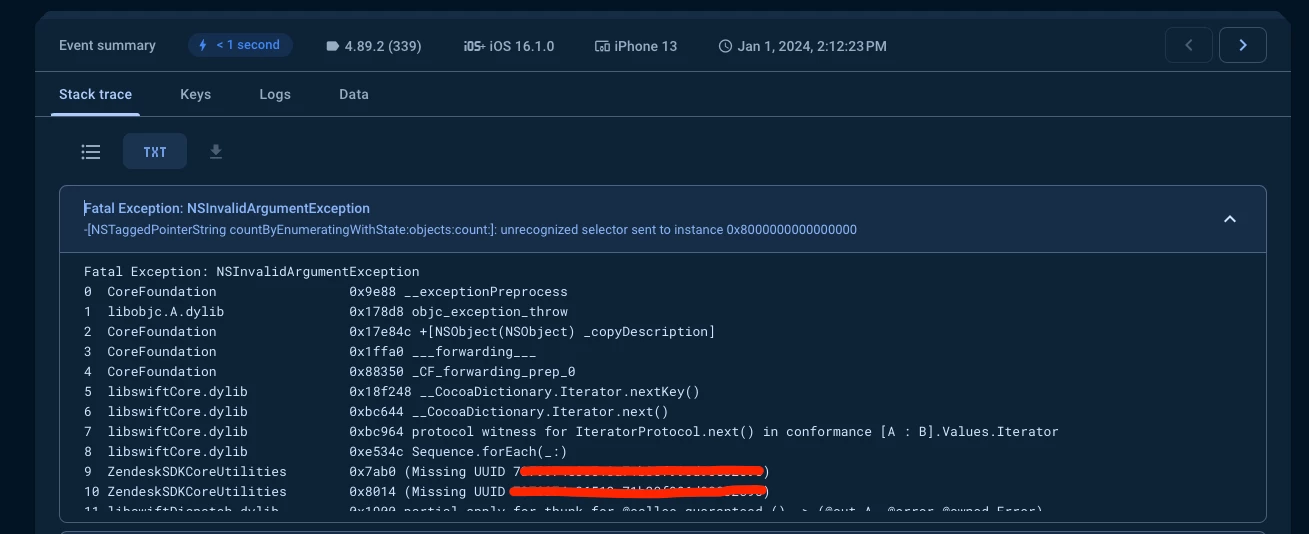Open the Logs tab
1309x534 pixels.
275,94
